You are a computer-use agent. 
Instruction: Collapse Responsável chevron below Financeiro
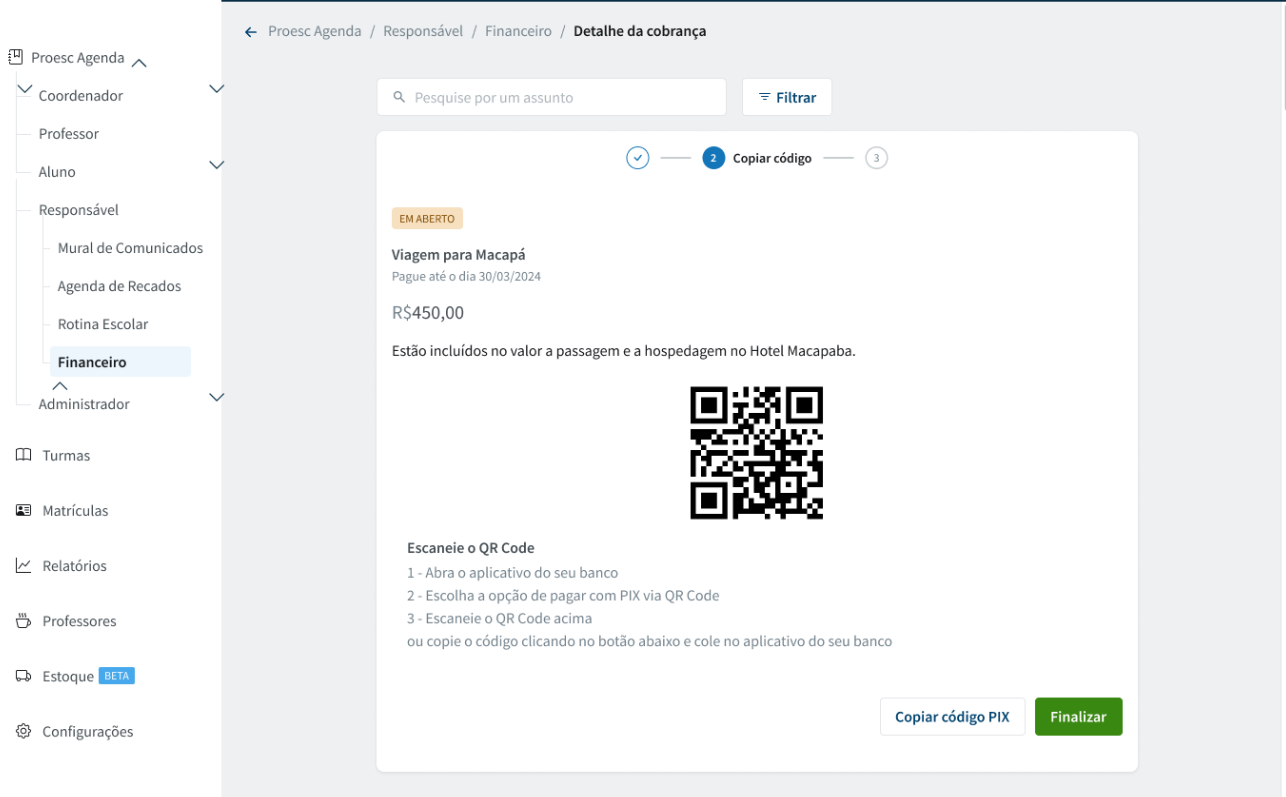(x=60, y=385)
